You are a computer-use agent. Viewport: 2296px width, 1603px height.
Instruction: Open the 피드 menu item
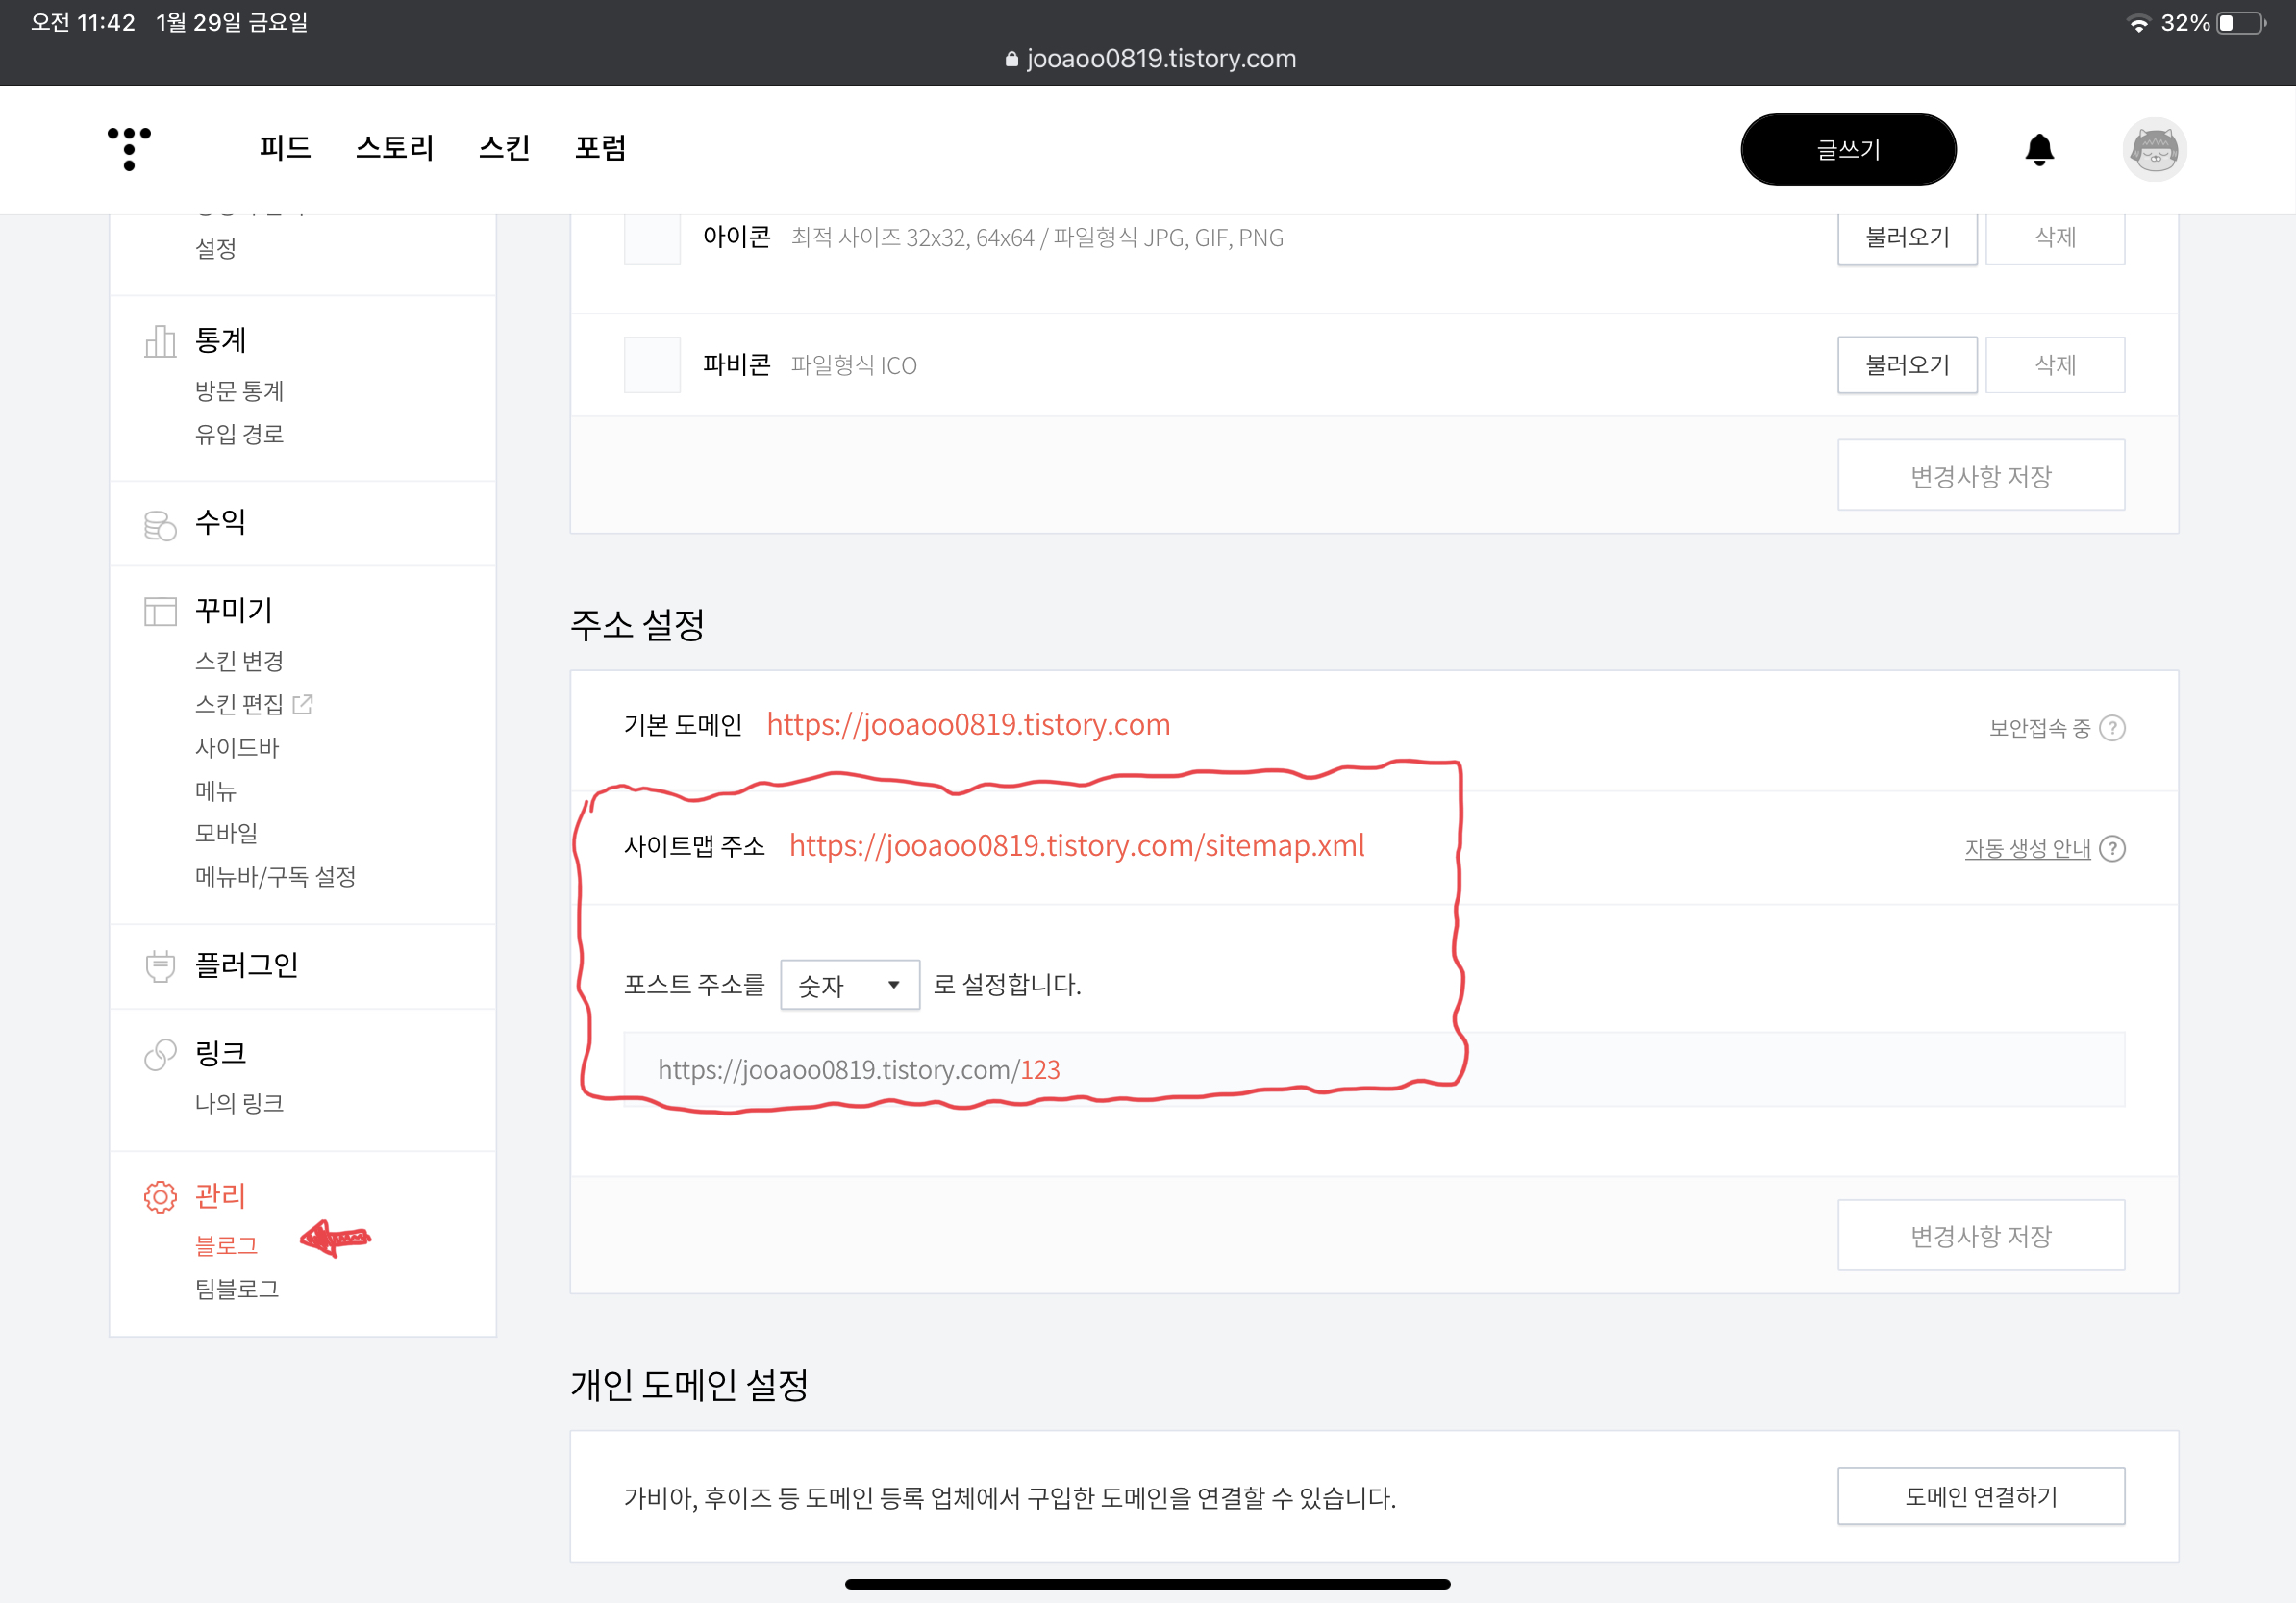(x=285, y=148)
